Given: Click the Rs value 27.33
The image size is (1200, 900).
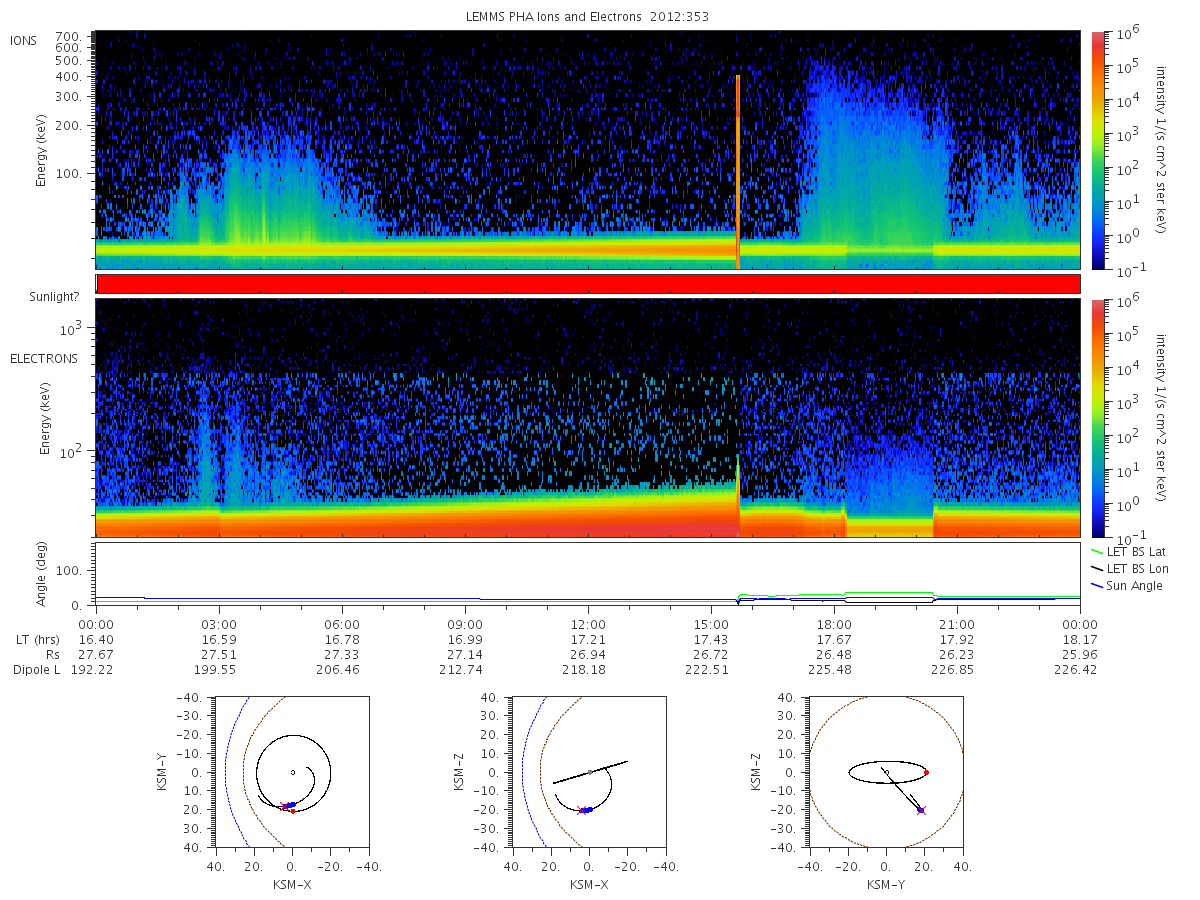Looking at the screenshot, I should point(342,654).
